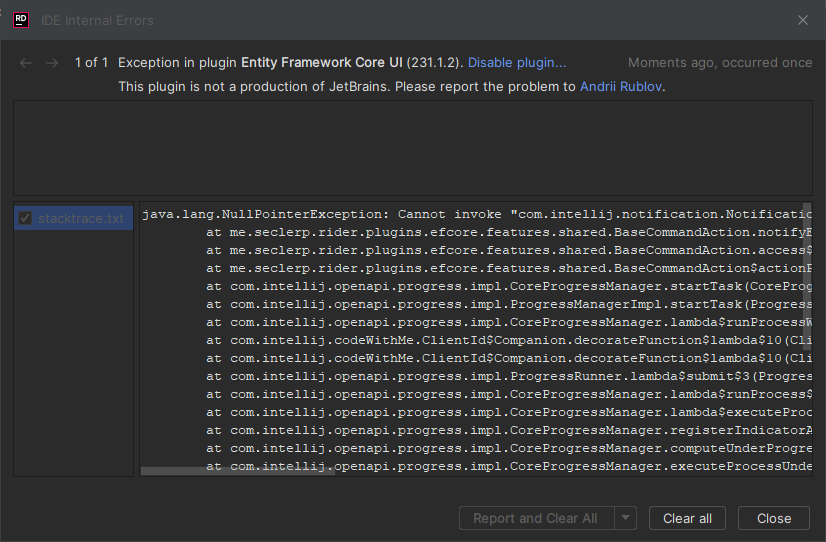
Task: Go to next error with forward arrow
Action: 52,63
